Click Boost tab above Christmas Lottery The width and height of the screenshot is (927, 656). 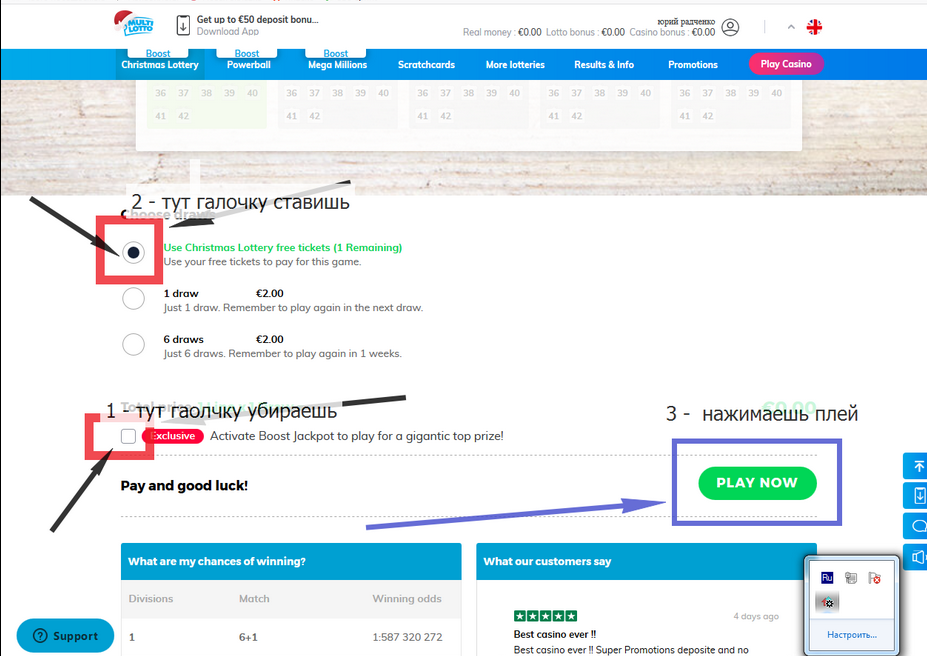[158, 54]
